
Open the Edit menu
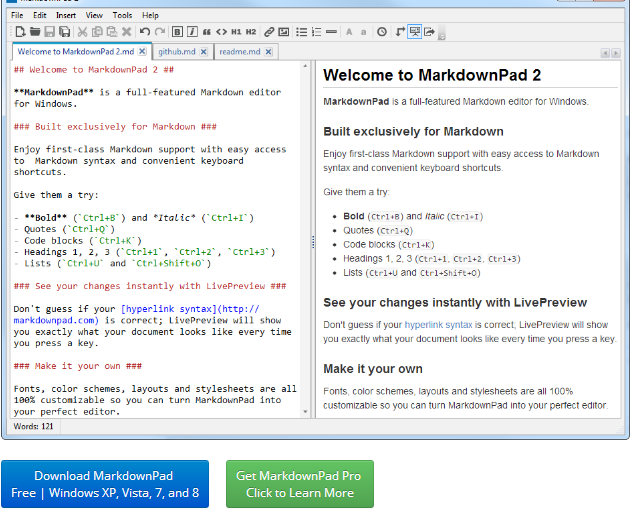coord(40,15)
